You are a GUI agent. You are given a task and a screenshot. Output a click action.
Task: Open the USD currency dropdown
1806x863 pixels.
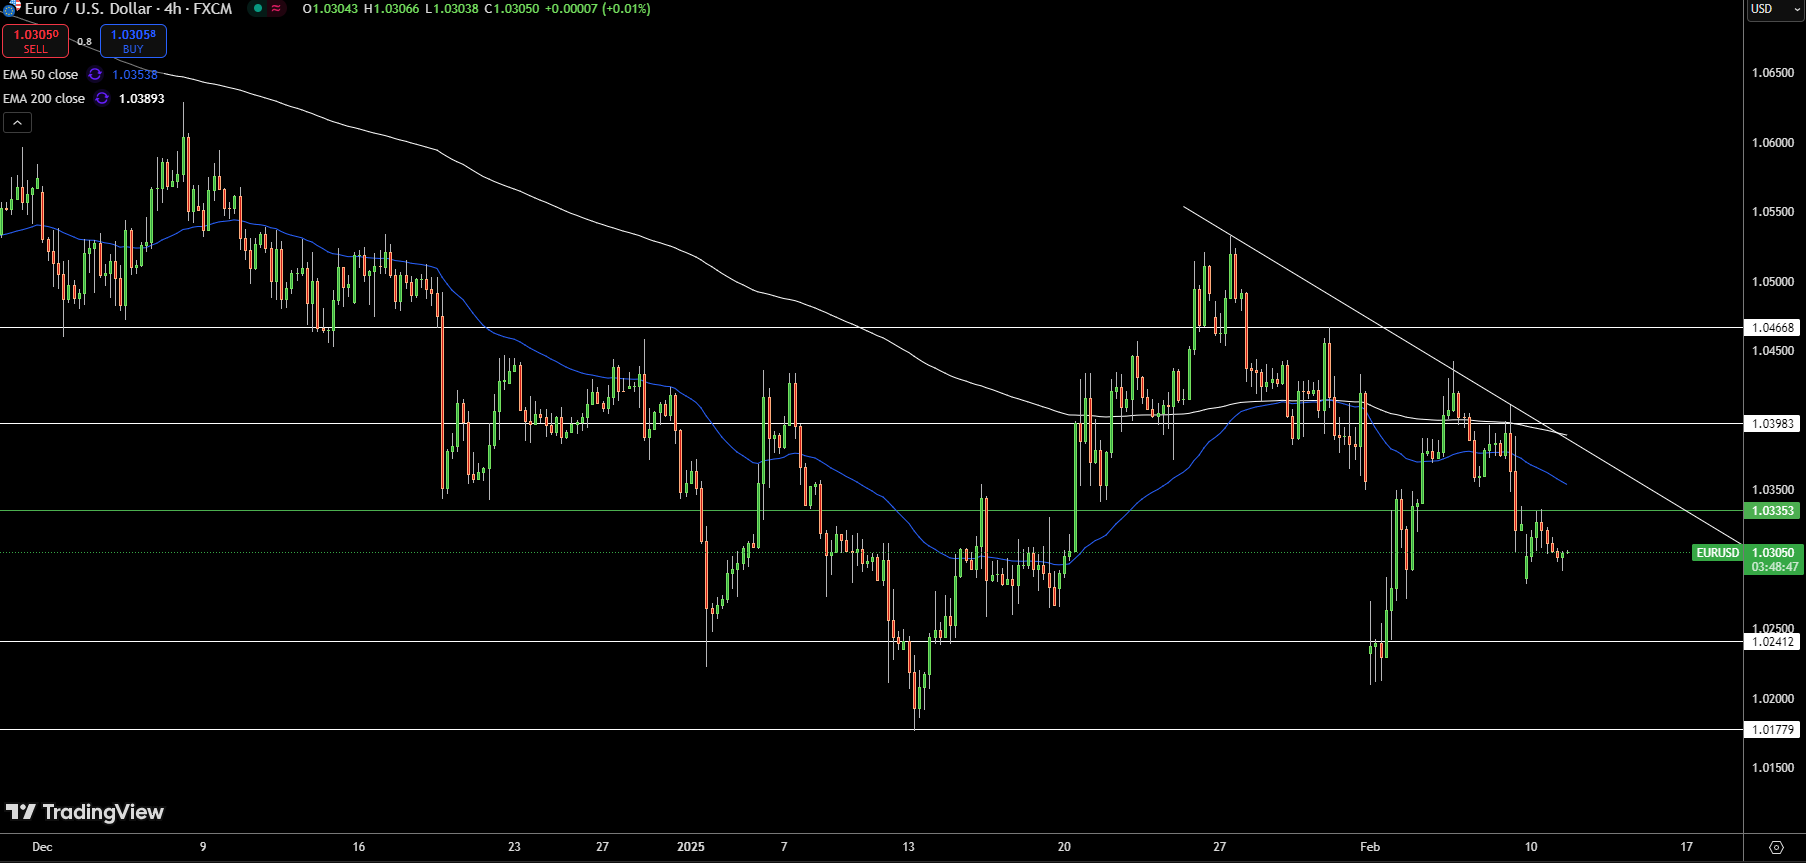[x=1774, y=9]
